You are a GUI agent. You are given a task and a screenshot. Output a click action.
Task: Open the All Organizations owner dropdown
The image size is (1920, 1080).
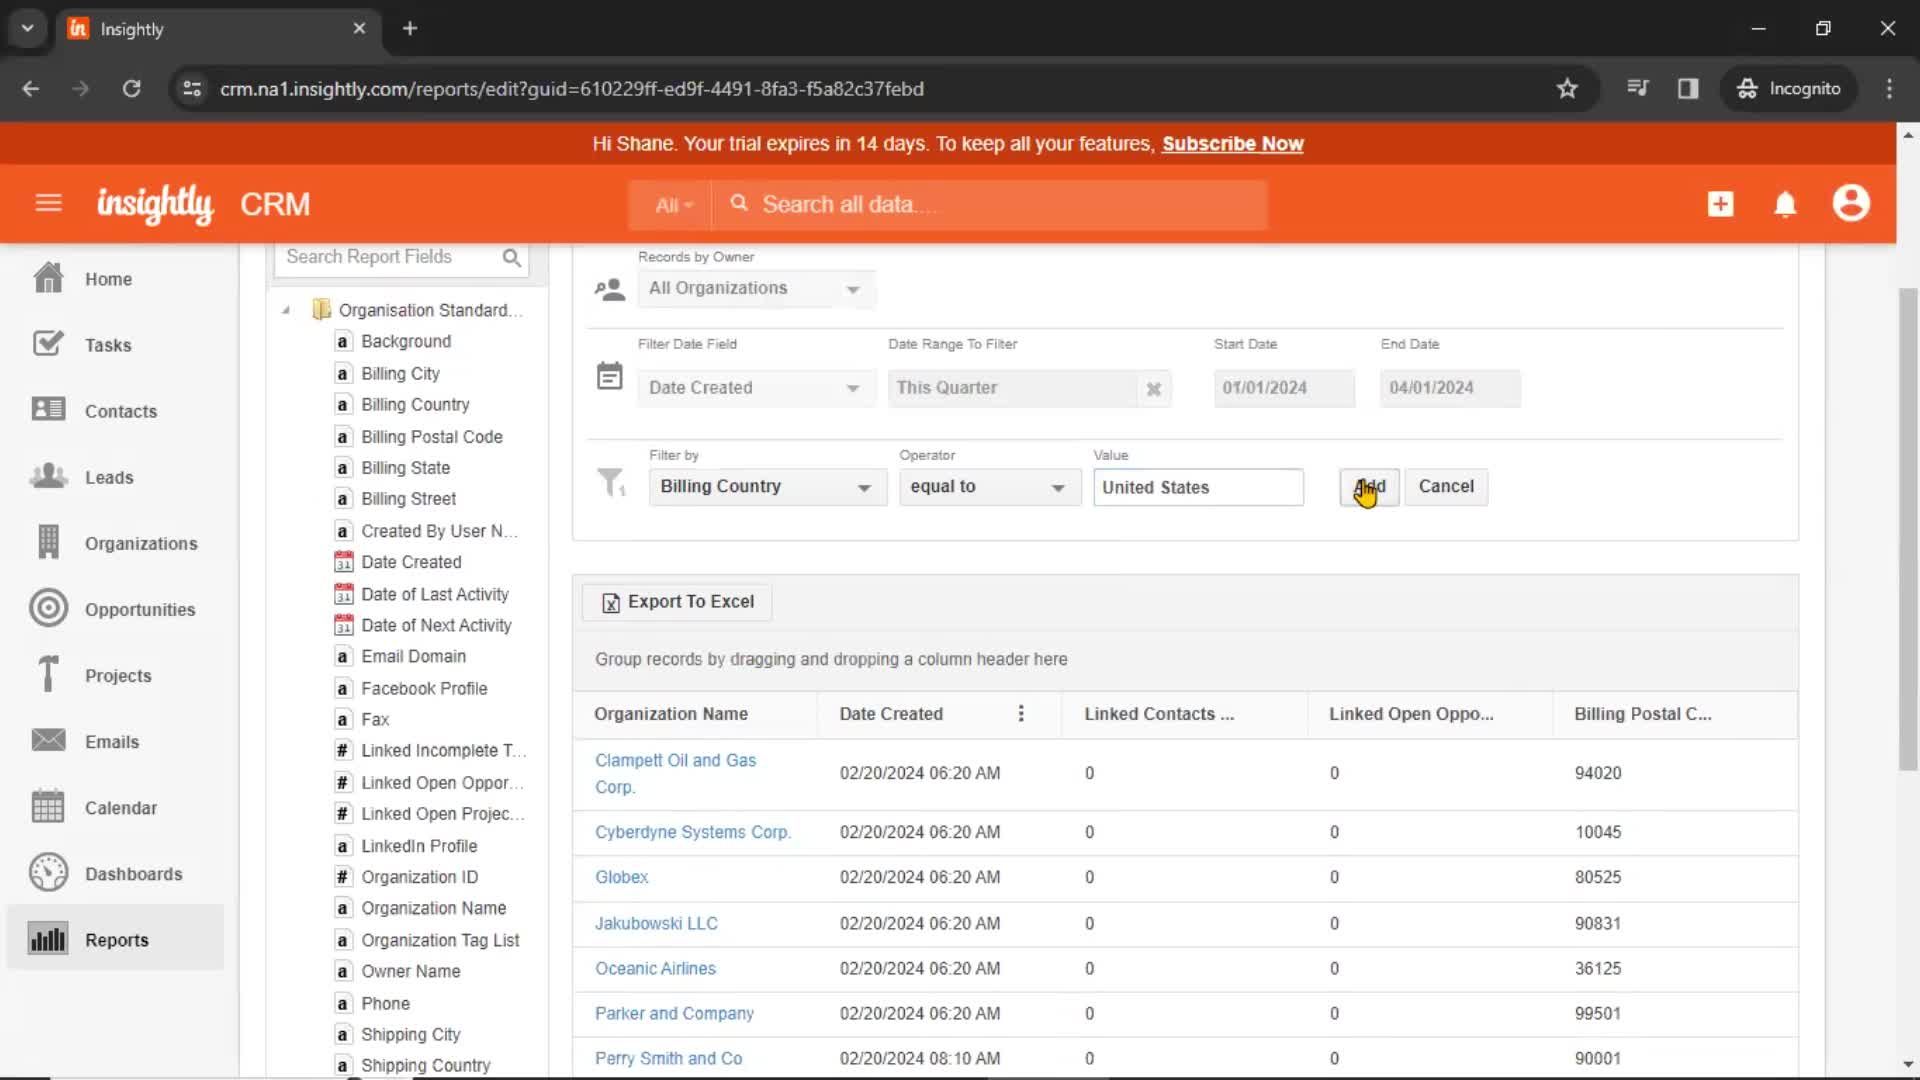[x=756, y=288]
